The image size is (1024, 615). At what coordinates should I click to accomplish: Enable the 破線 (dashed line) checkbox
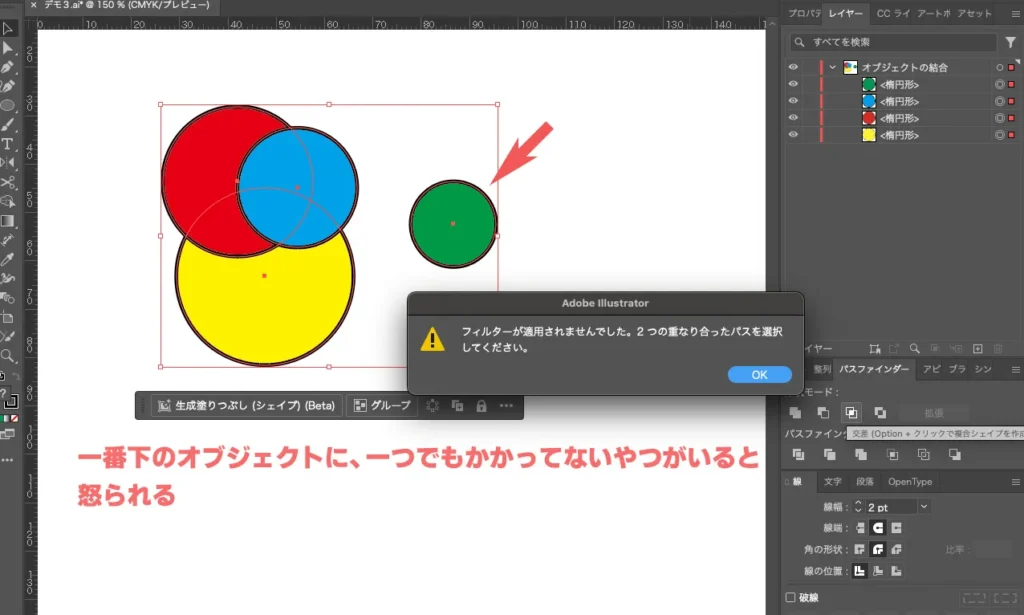790,596
